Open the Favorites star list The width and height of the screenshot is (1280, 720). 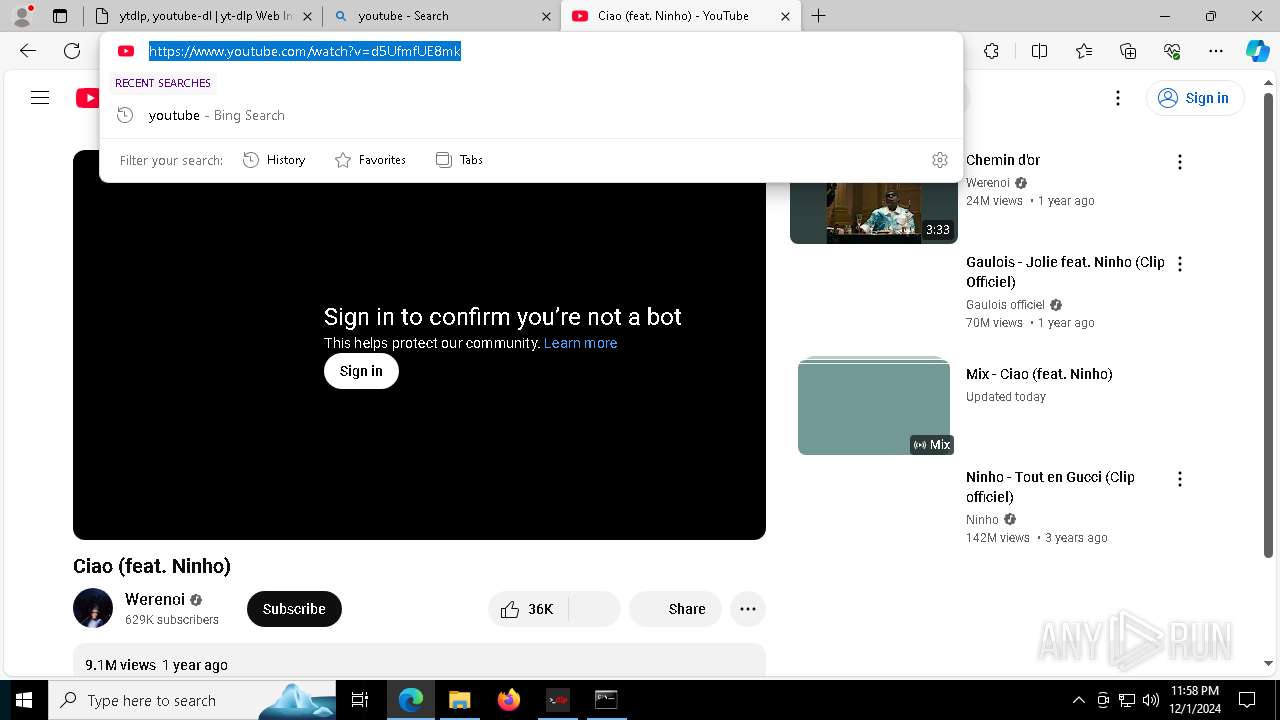click(x=1084, y=51)
